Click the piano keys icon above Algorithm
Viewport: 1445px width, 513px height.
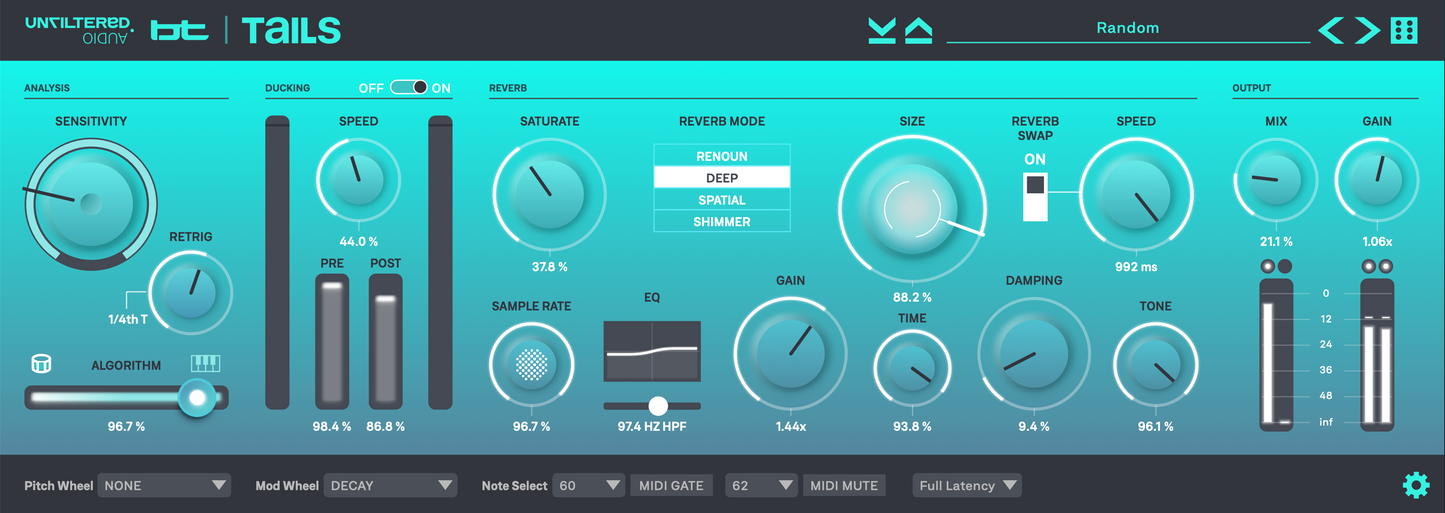tap(205, 364)
